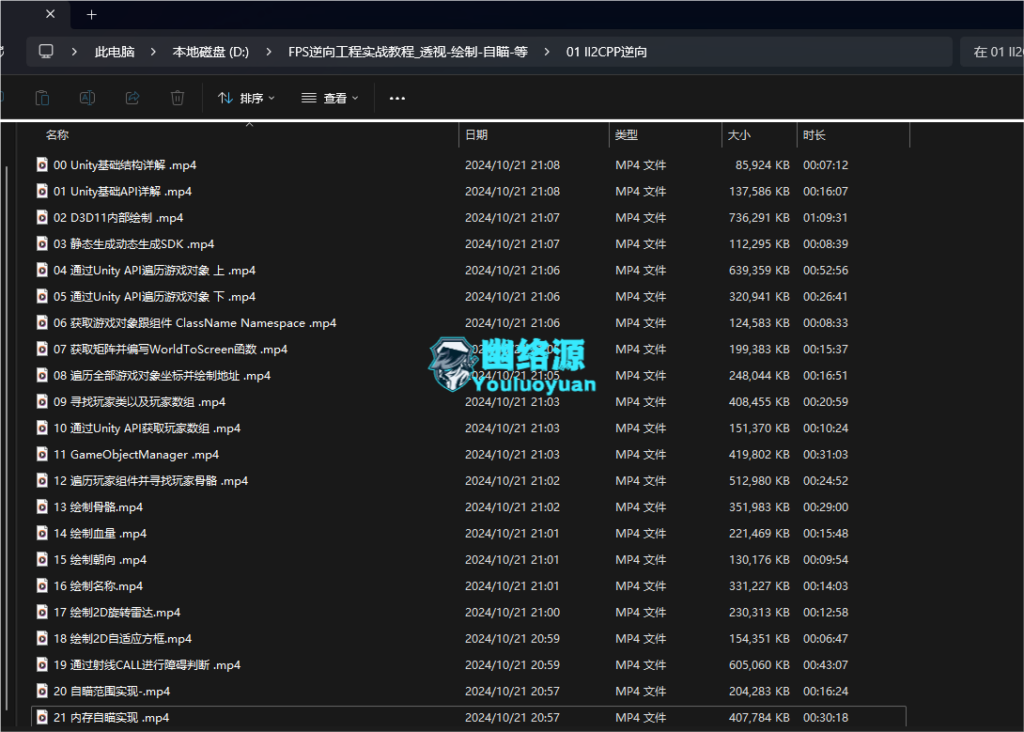
Task: Click the file icon of 17 绘制2D旋转雷达.mp4
Action: (42, 612)
